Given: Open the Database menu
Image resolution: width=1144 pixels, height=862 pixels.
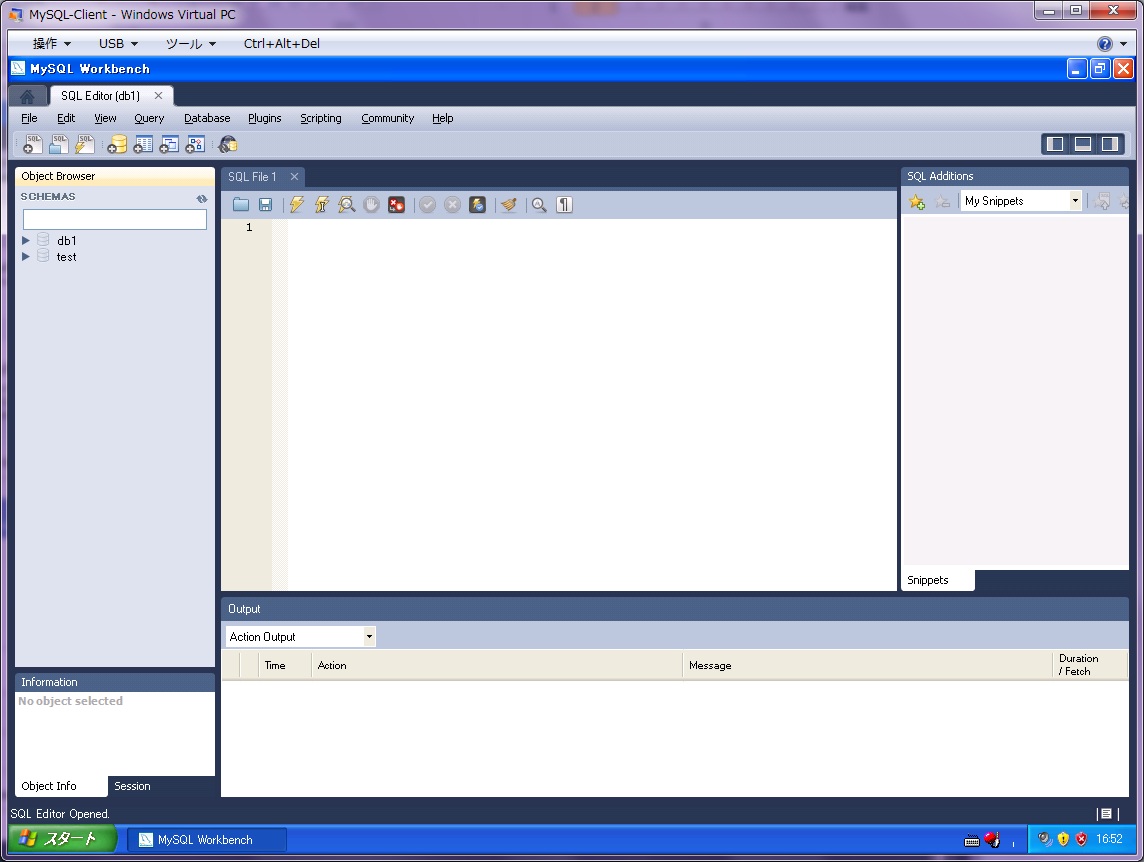Looking at the screenshot, I should 207,118.
